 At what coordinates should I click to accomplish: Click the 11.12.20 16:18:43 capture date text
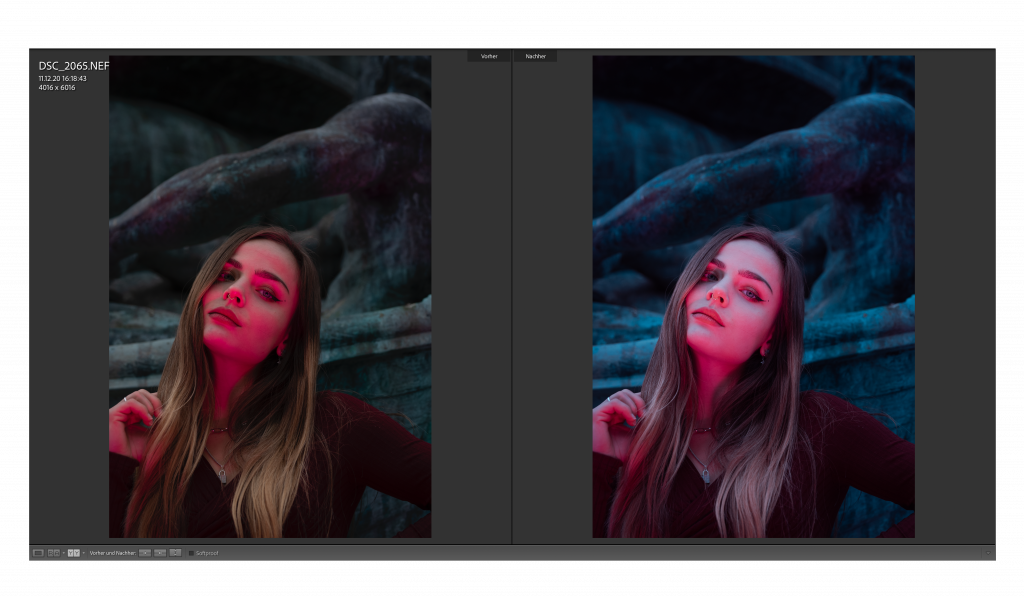[62, 78]
